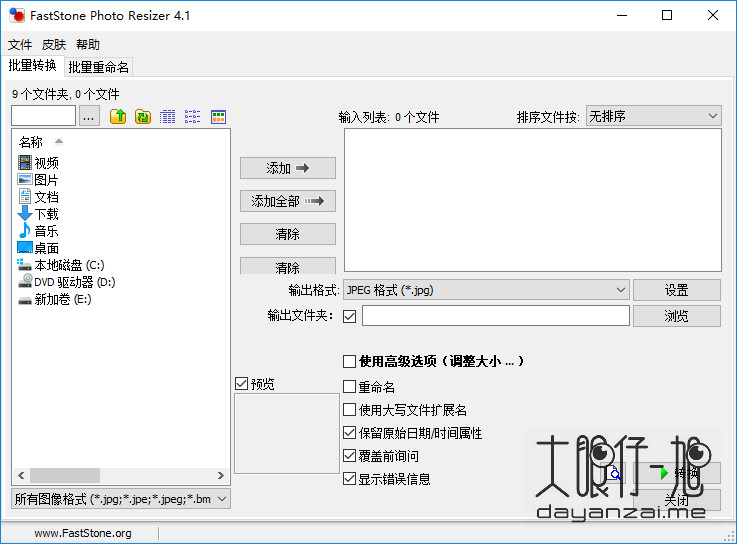Enable the 重命名 checkbox
This screenshot has height=544, width=737.
coord(349,386)
